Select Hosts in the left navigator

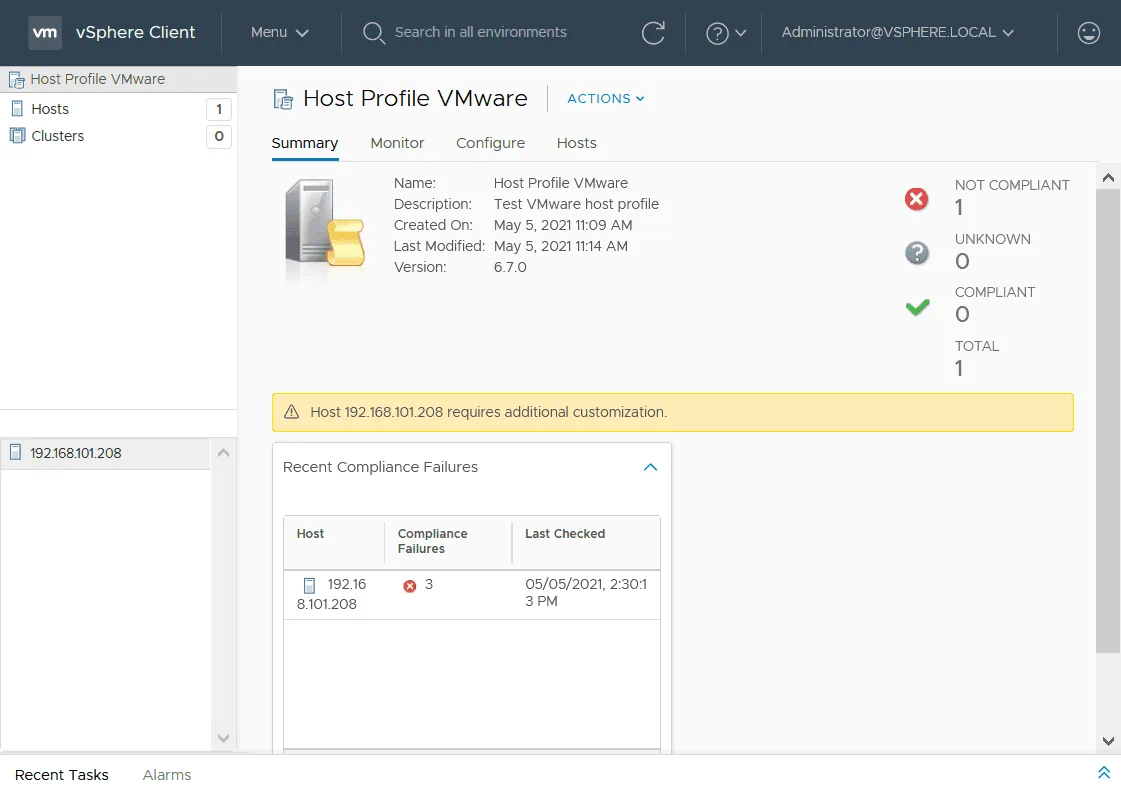point(50,109)
